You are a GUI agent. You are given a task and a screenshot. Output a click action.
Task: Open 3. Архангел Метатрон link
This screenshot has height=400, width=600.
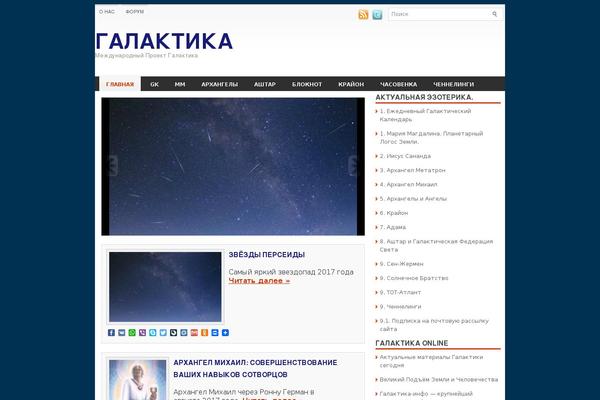[x=412, y=170]
